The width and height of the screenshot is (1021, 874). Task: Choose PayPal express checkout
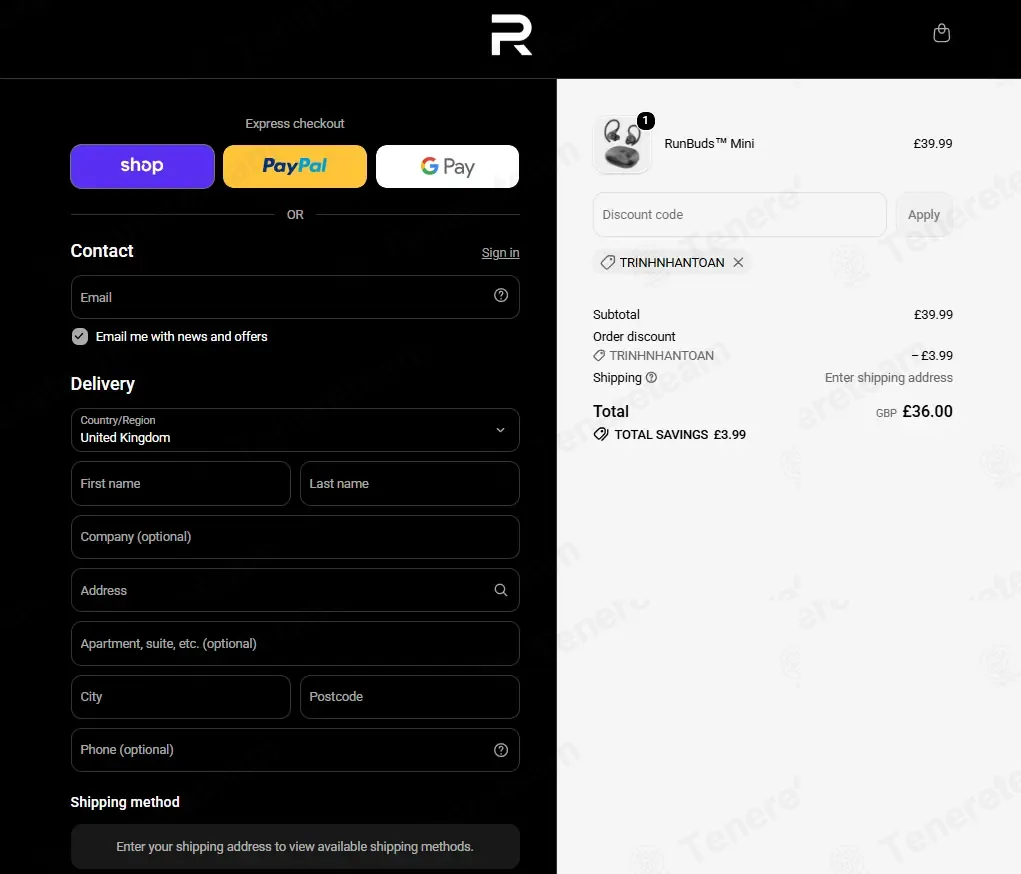295,166
